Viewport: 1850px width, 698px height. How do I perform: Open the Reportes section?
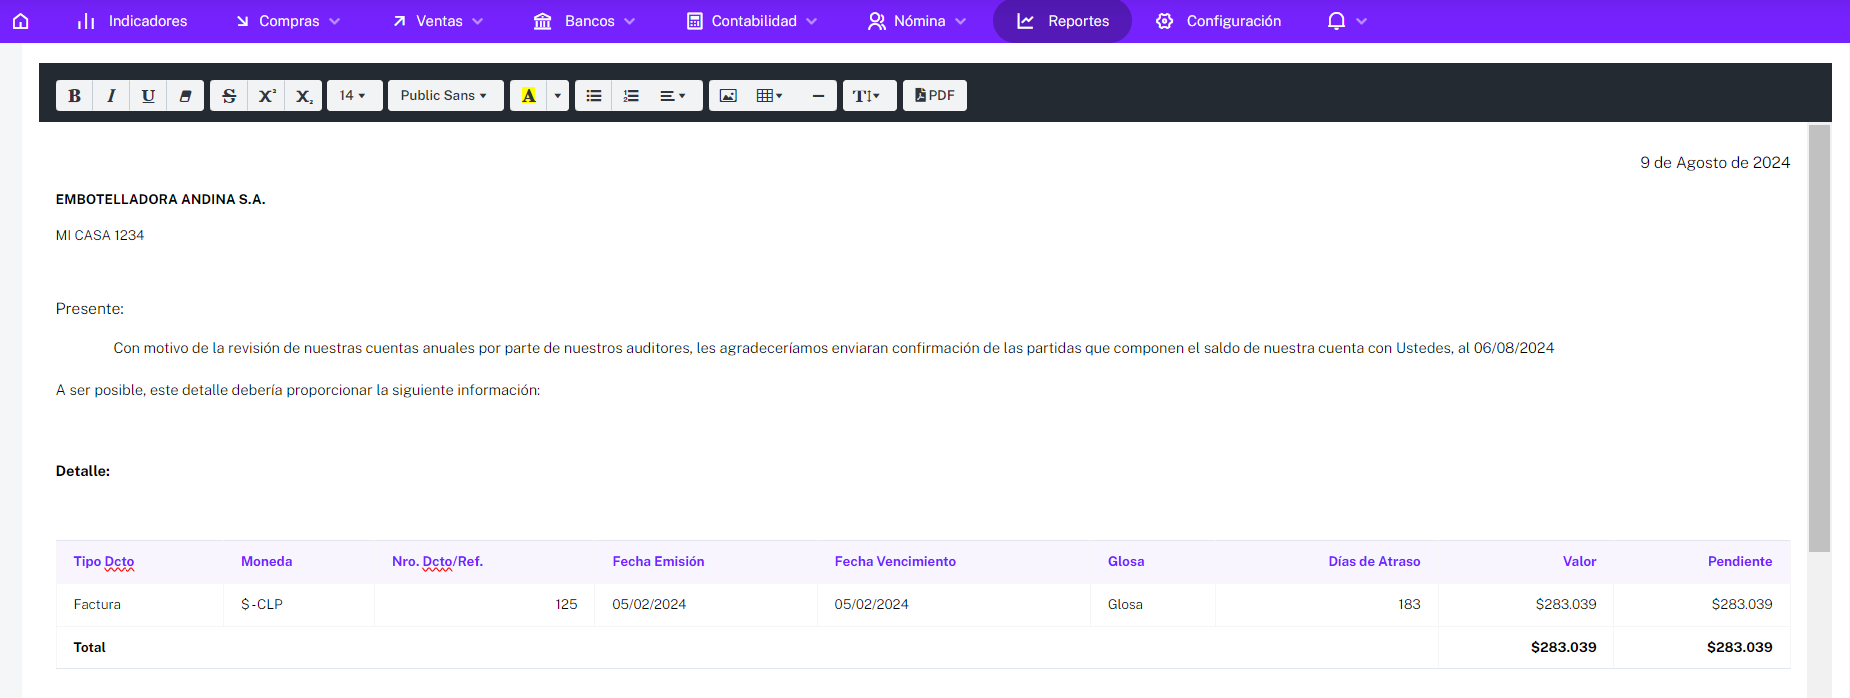click(1062, 21)
